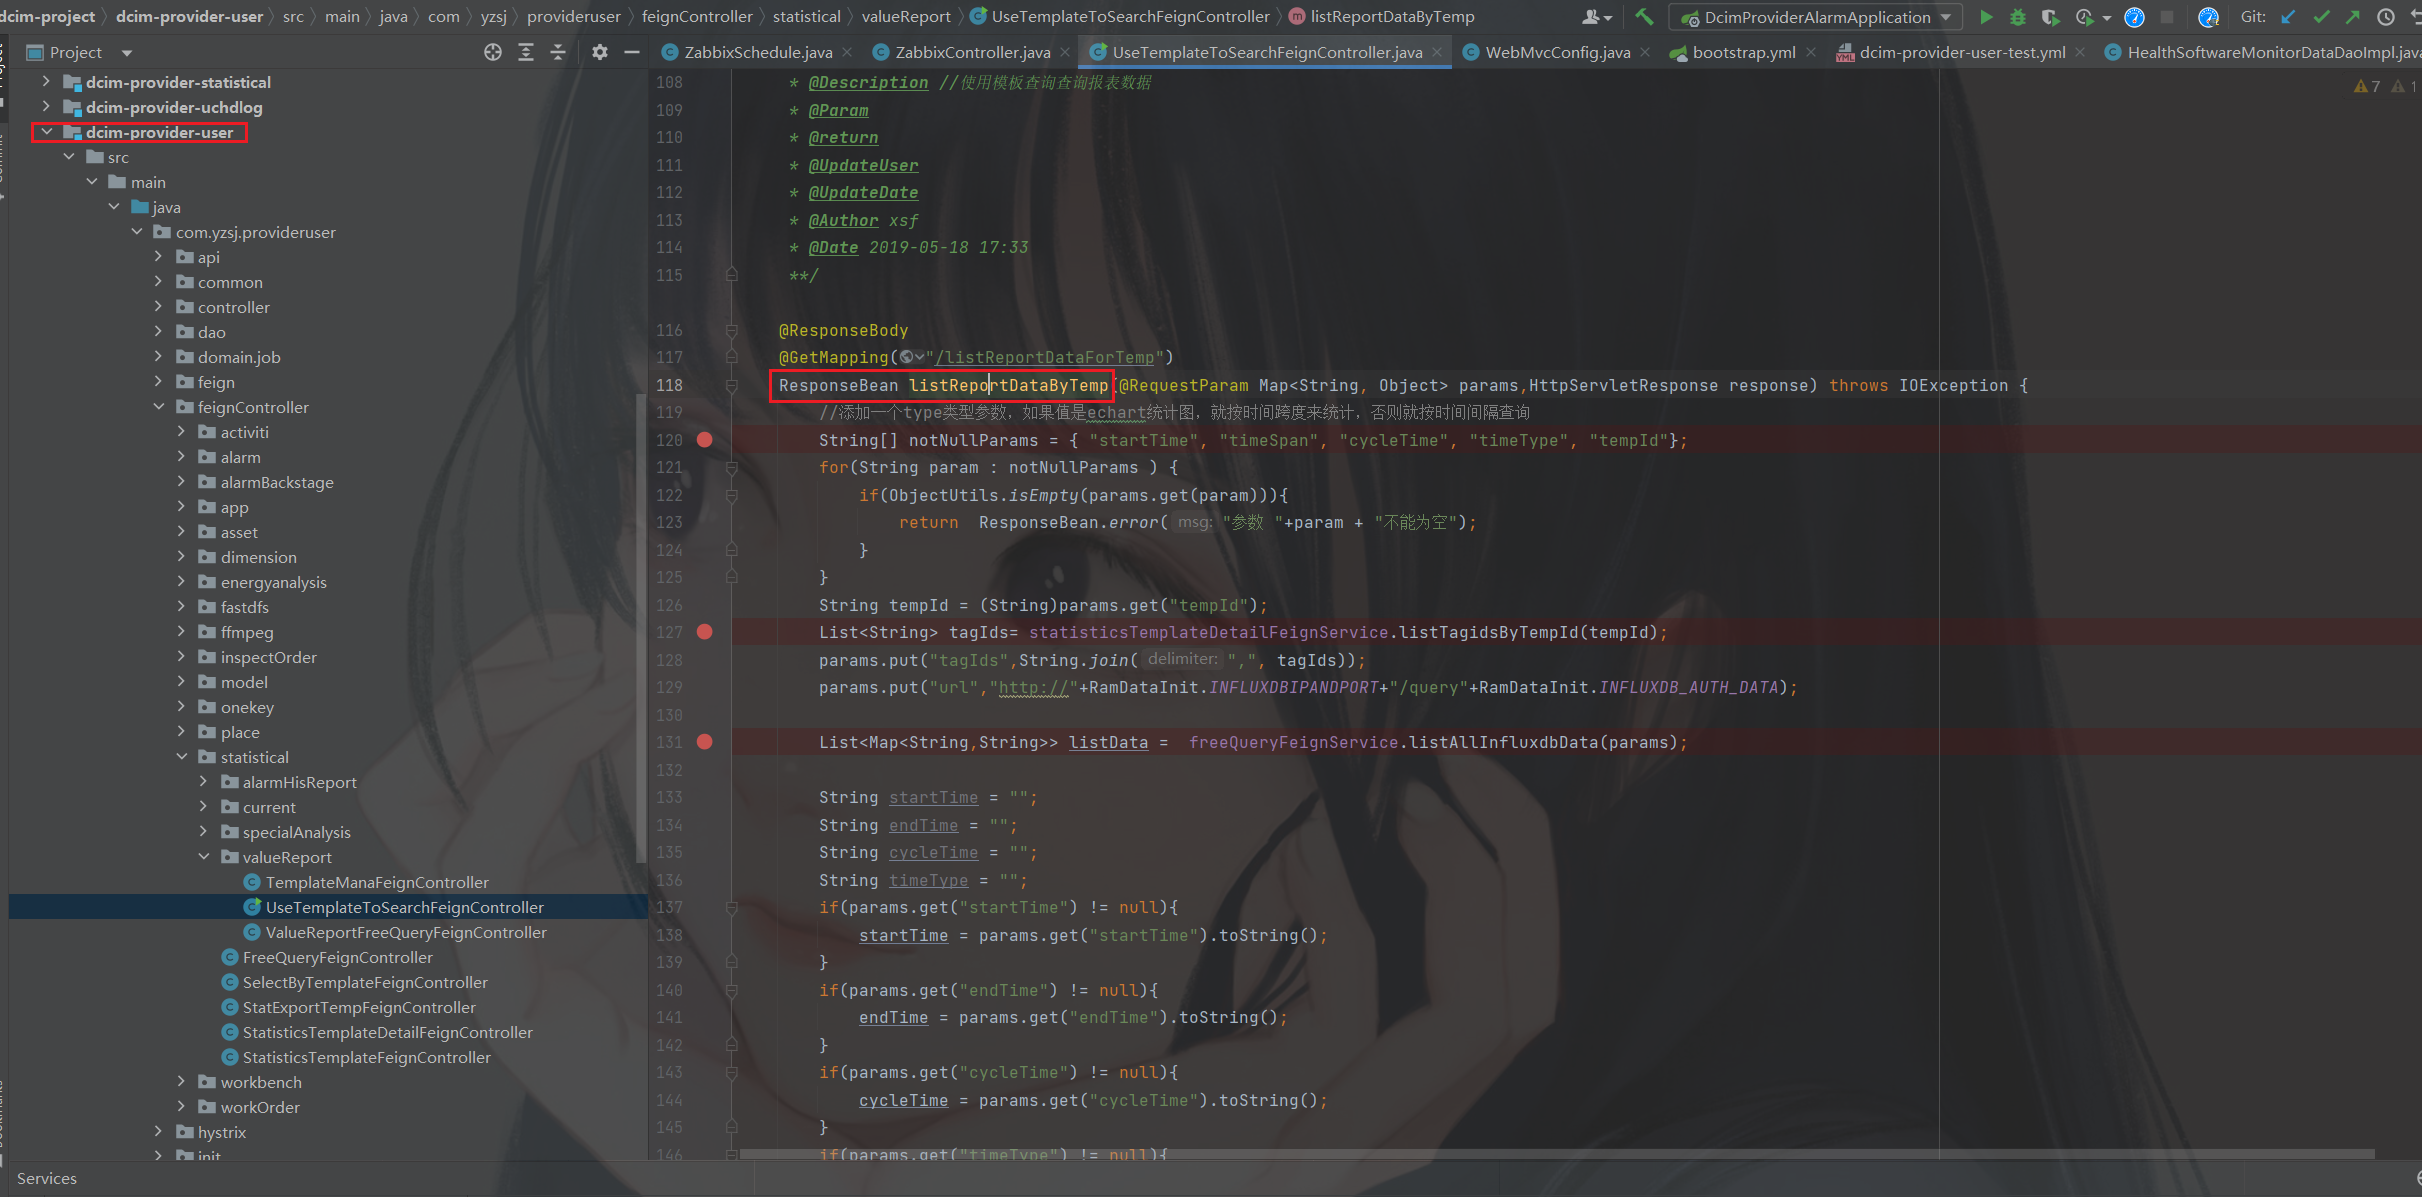Click the Project panel vertical scrollbar
Image resolution: width=2422 pixels, height=1197 pixels.
641,628
